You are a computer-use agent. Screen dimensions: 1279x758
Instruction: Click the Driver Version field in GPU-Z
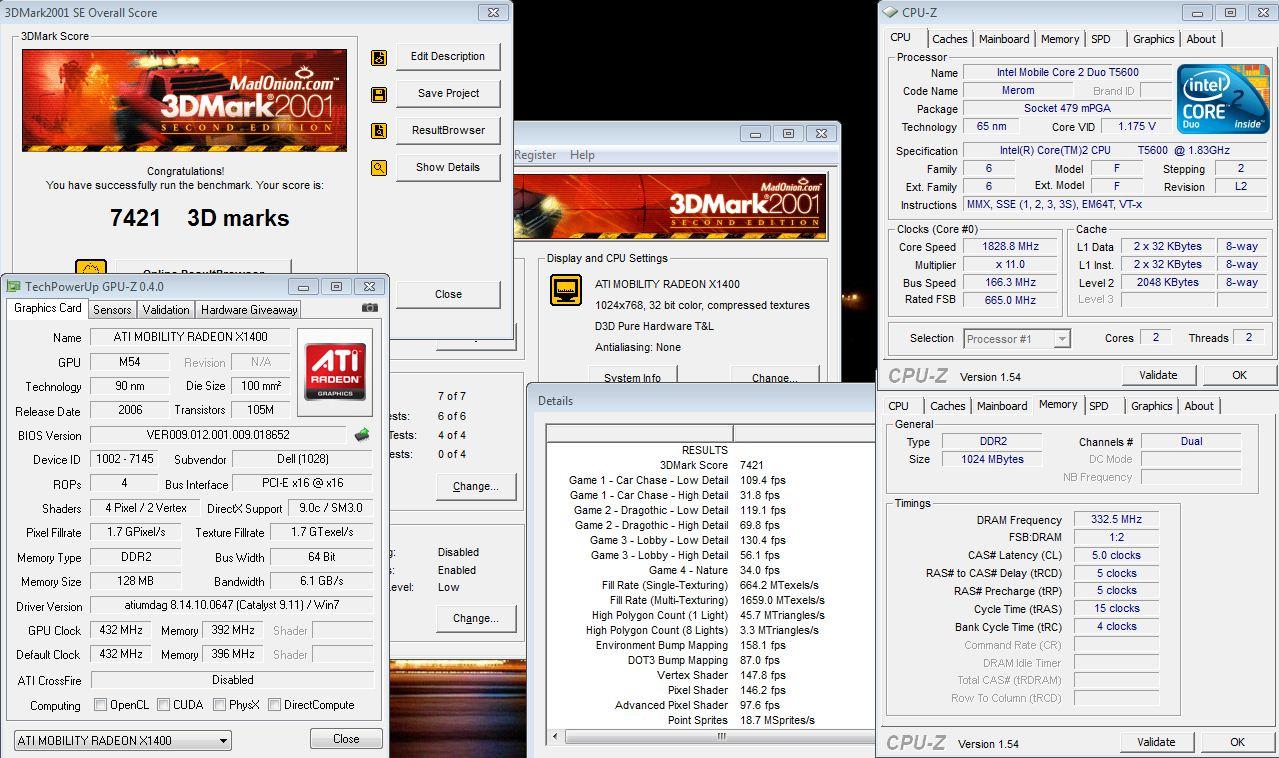coord(232,605)
